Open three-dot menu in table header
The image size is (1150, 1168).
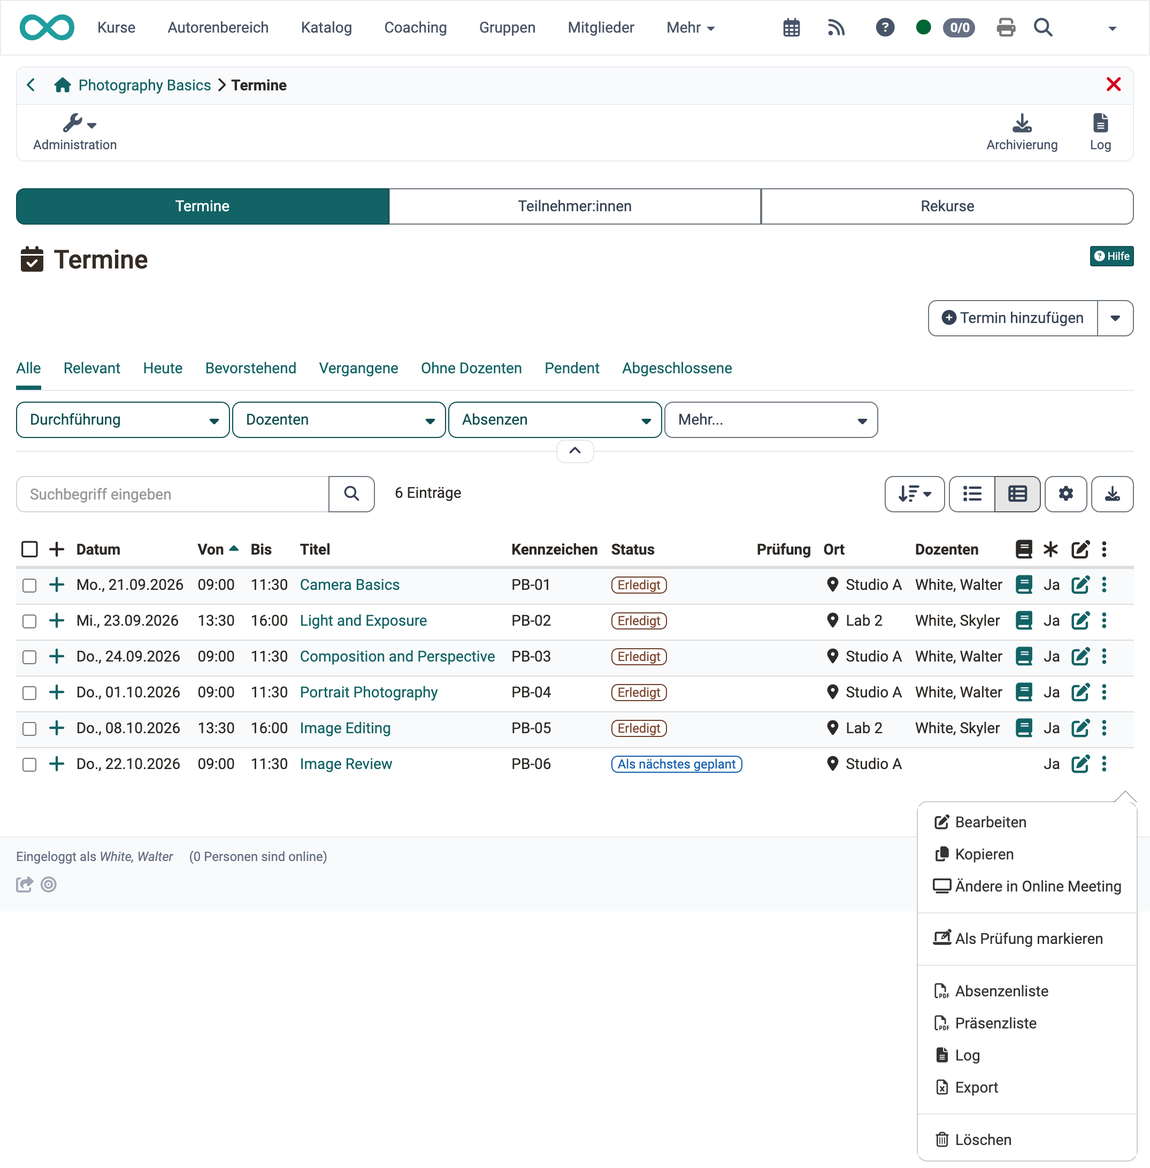tap(1104, 549)
